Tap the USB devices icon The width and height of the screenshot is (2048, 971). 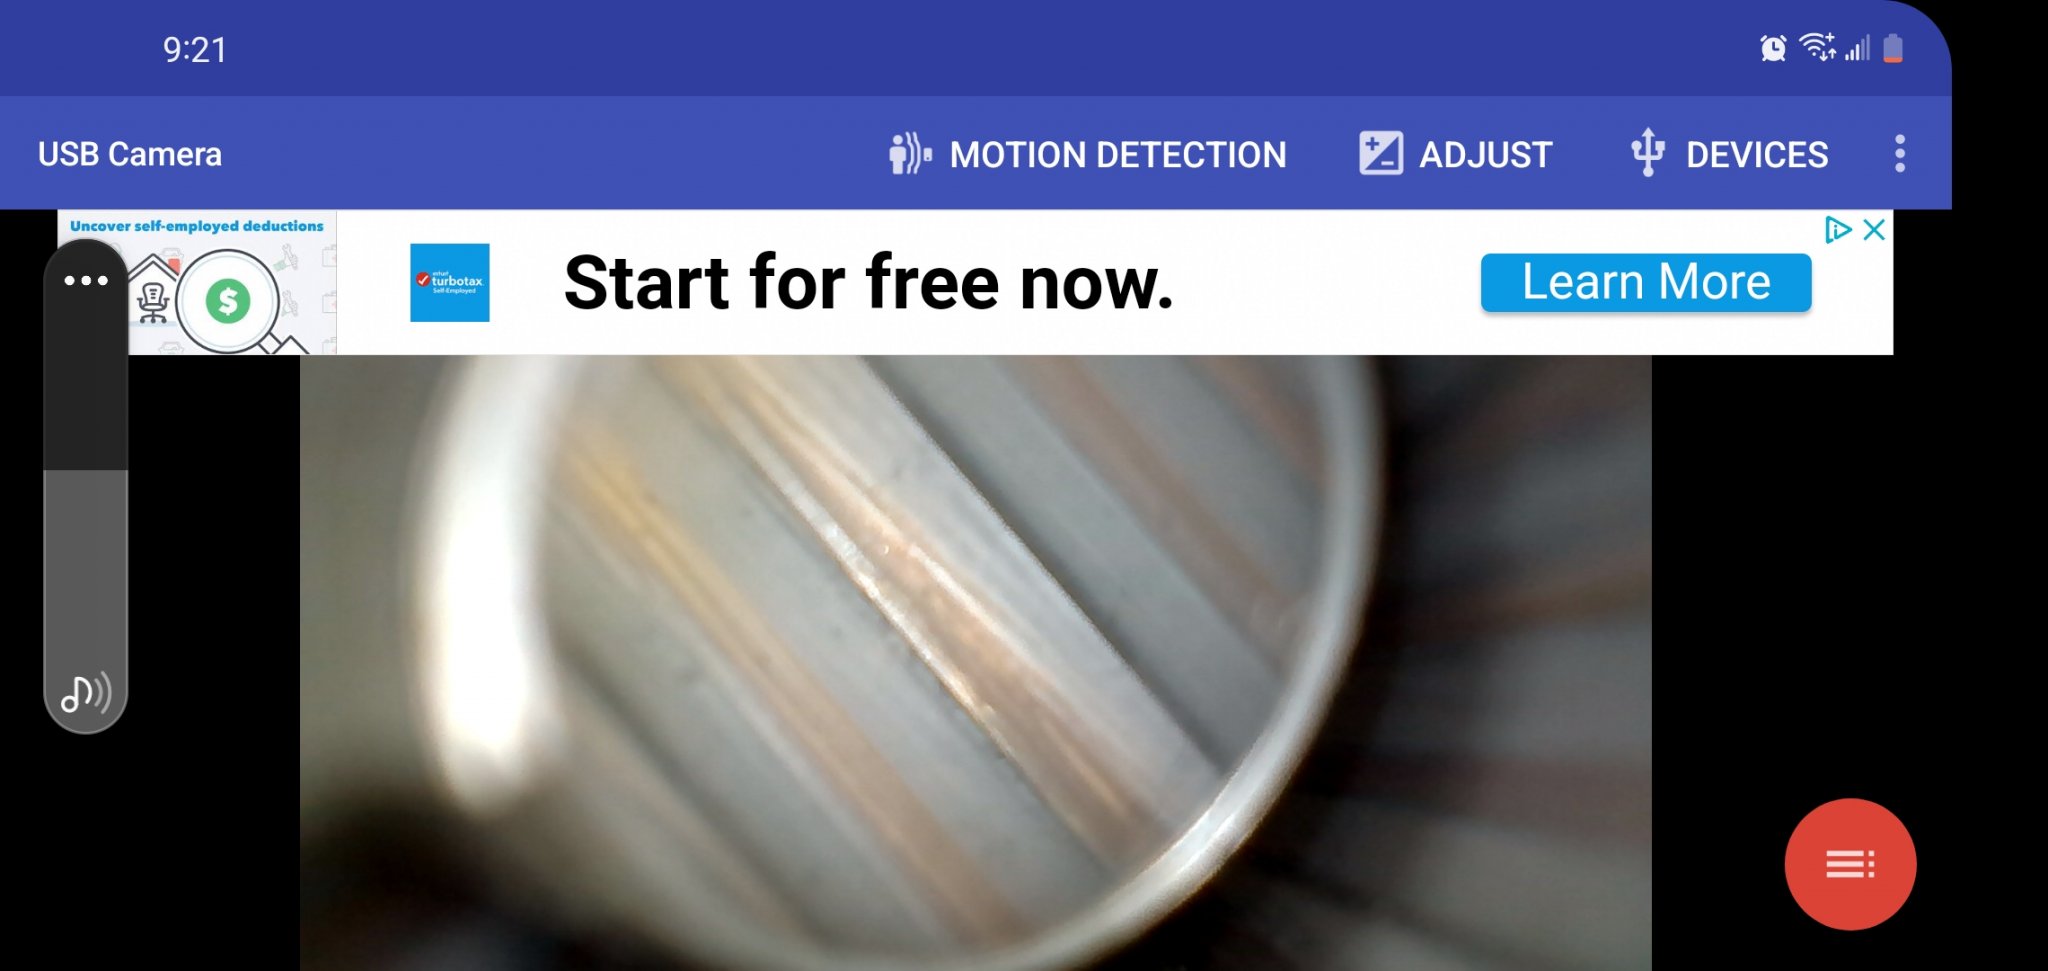[x=1648, y=153]
